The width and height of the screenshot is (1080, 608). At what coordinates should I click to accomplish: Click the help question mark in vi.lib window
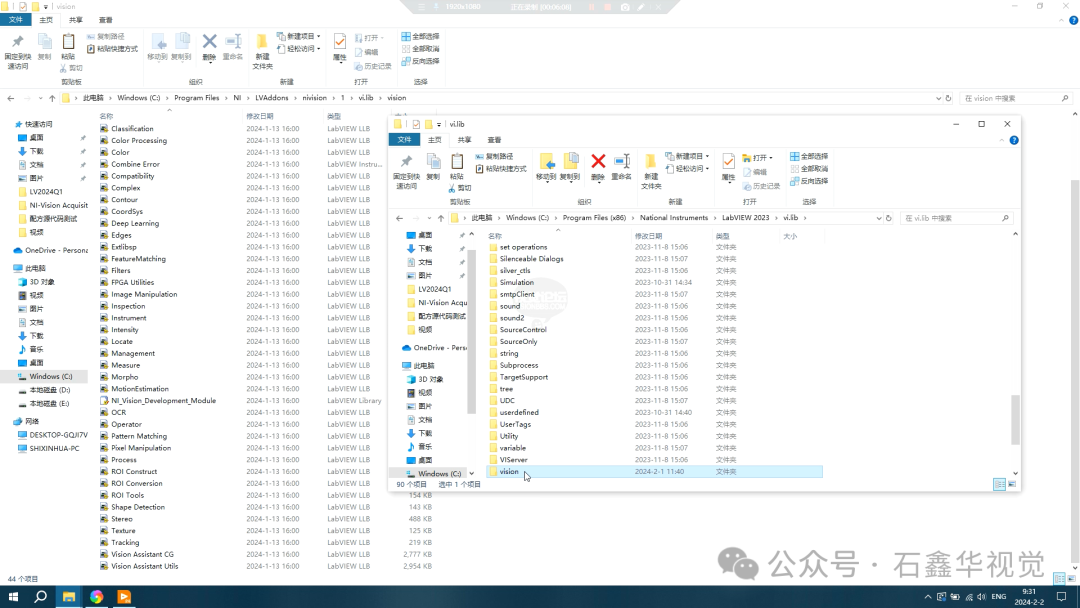point(1014,140)
